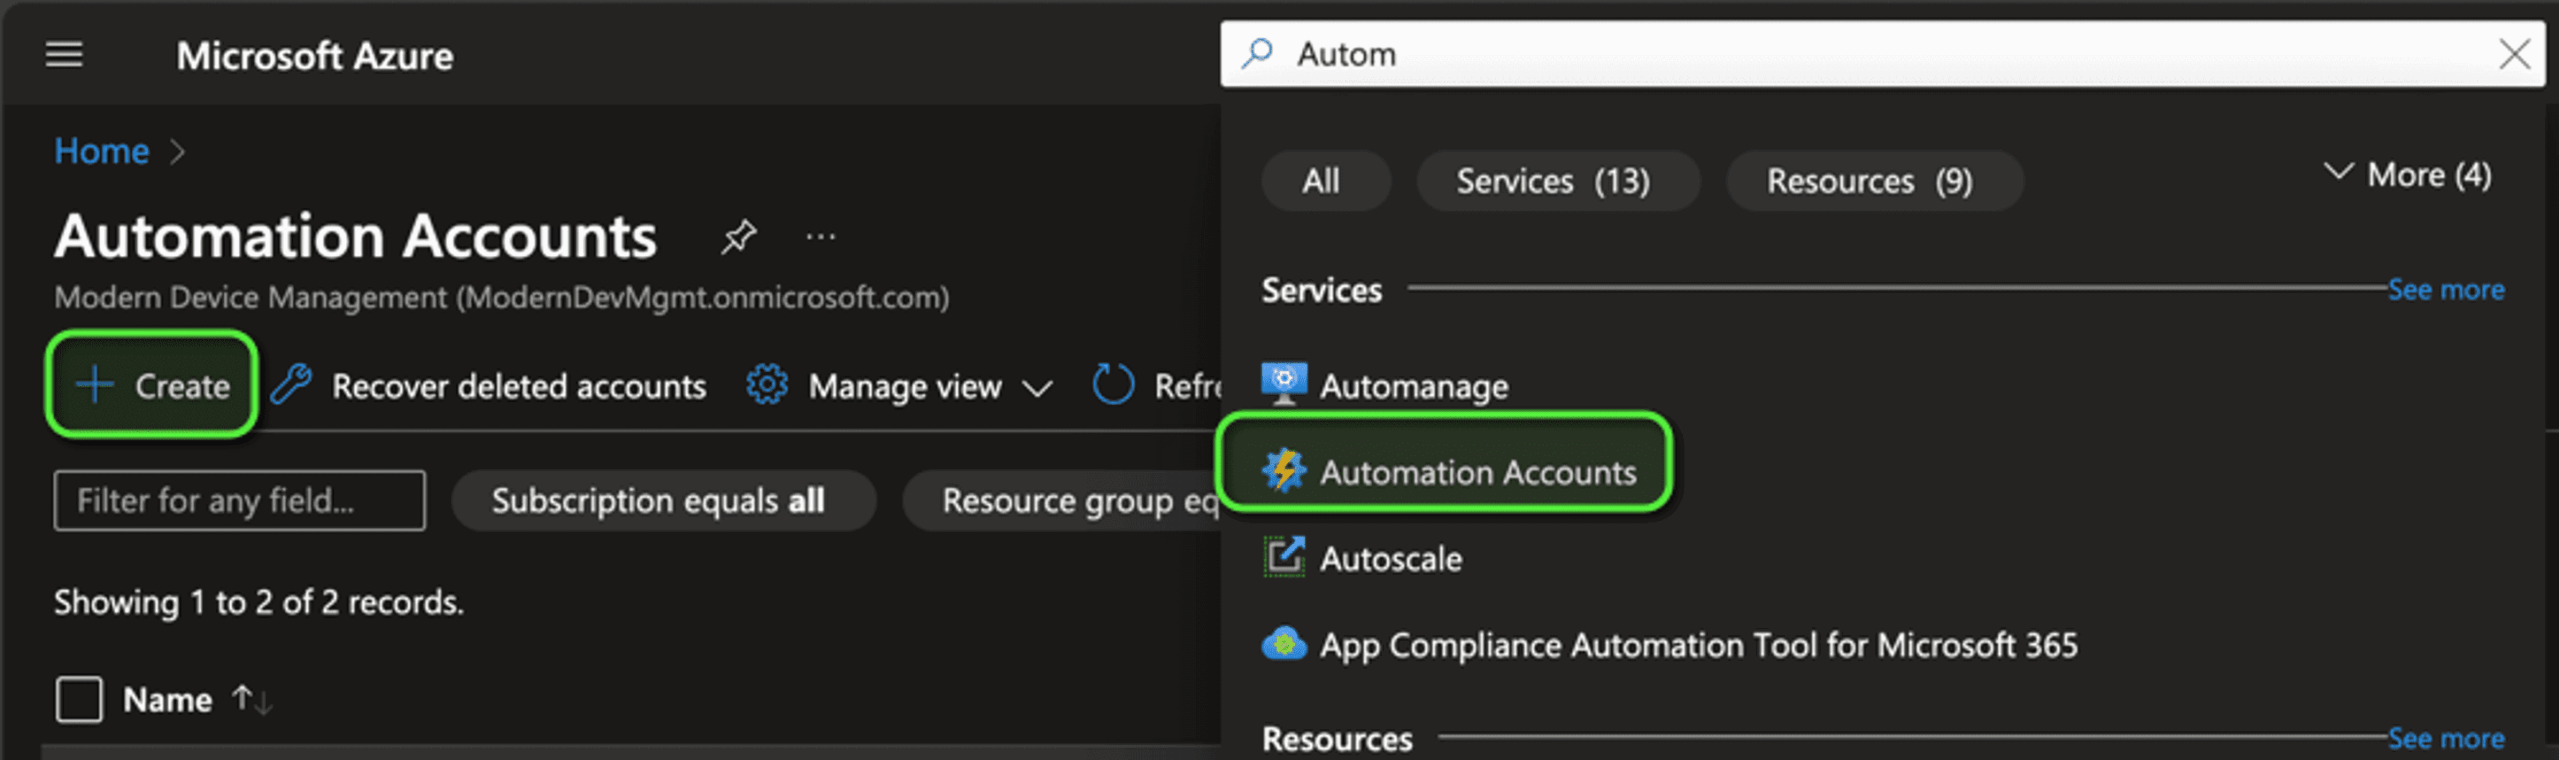Click the search magnifier icon
Image resolution: width=2560 pixels, height=760 pixels.
point(1257,53)
